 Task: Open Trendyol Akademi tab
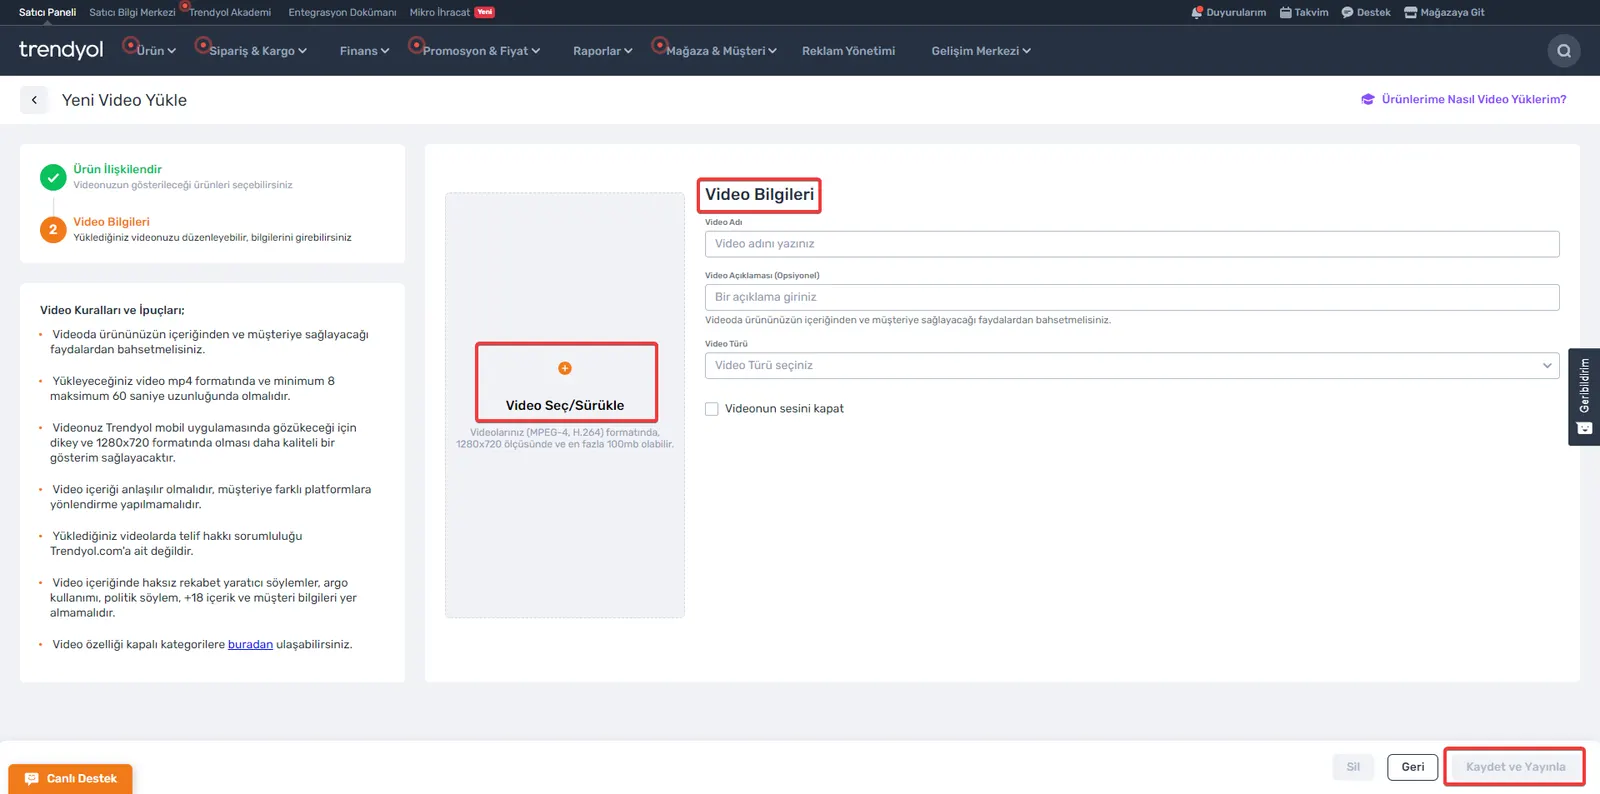pyautogui.click(x=230, y=12)
